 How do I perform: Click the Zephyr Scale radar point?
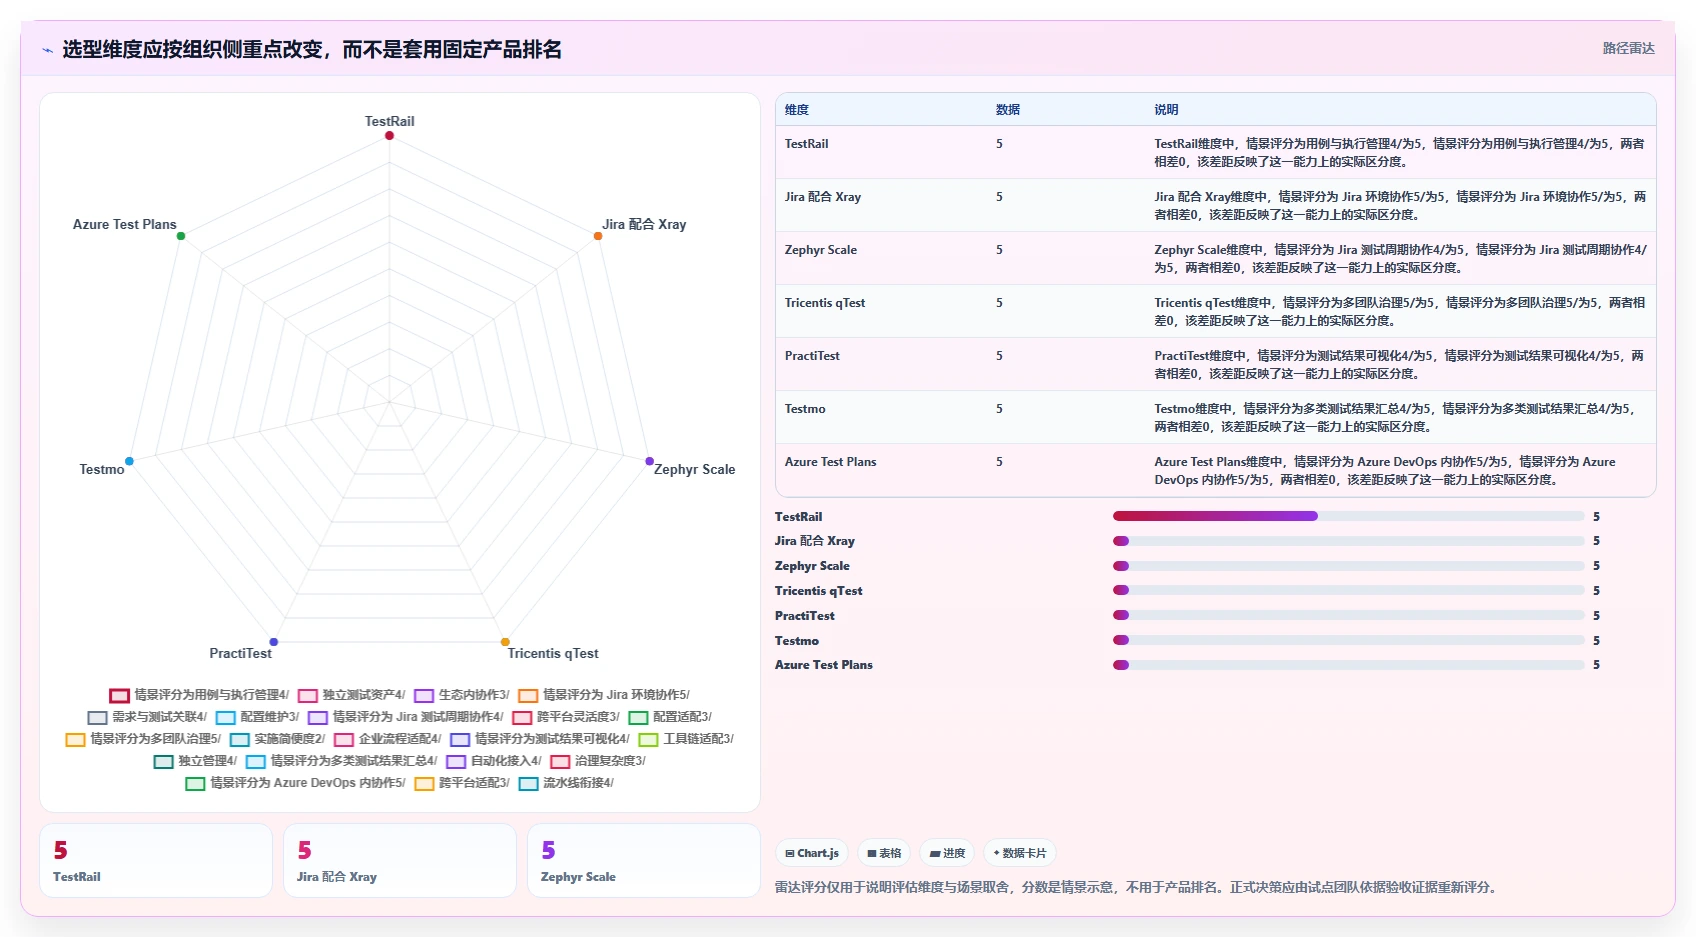(x=649, y=461)
